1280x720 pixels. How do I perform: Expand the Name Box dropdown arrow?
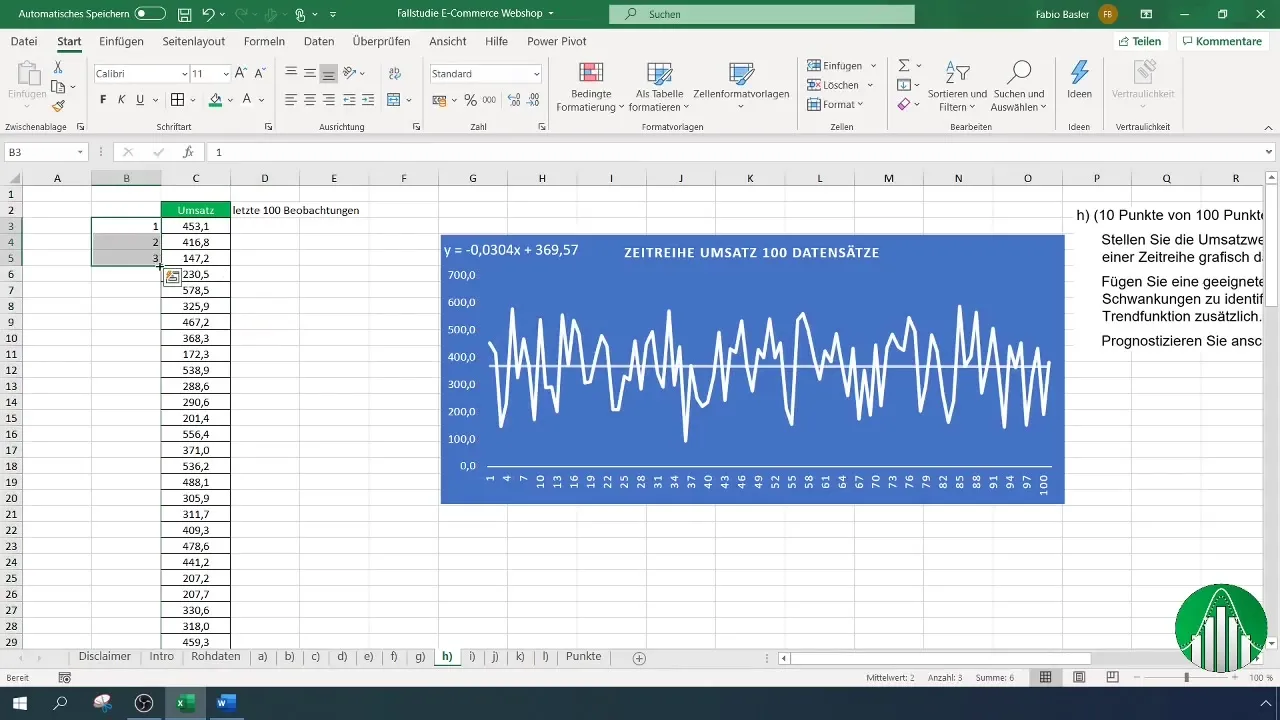(81, 152)
